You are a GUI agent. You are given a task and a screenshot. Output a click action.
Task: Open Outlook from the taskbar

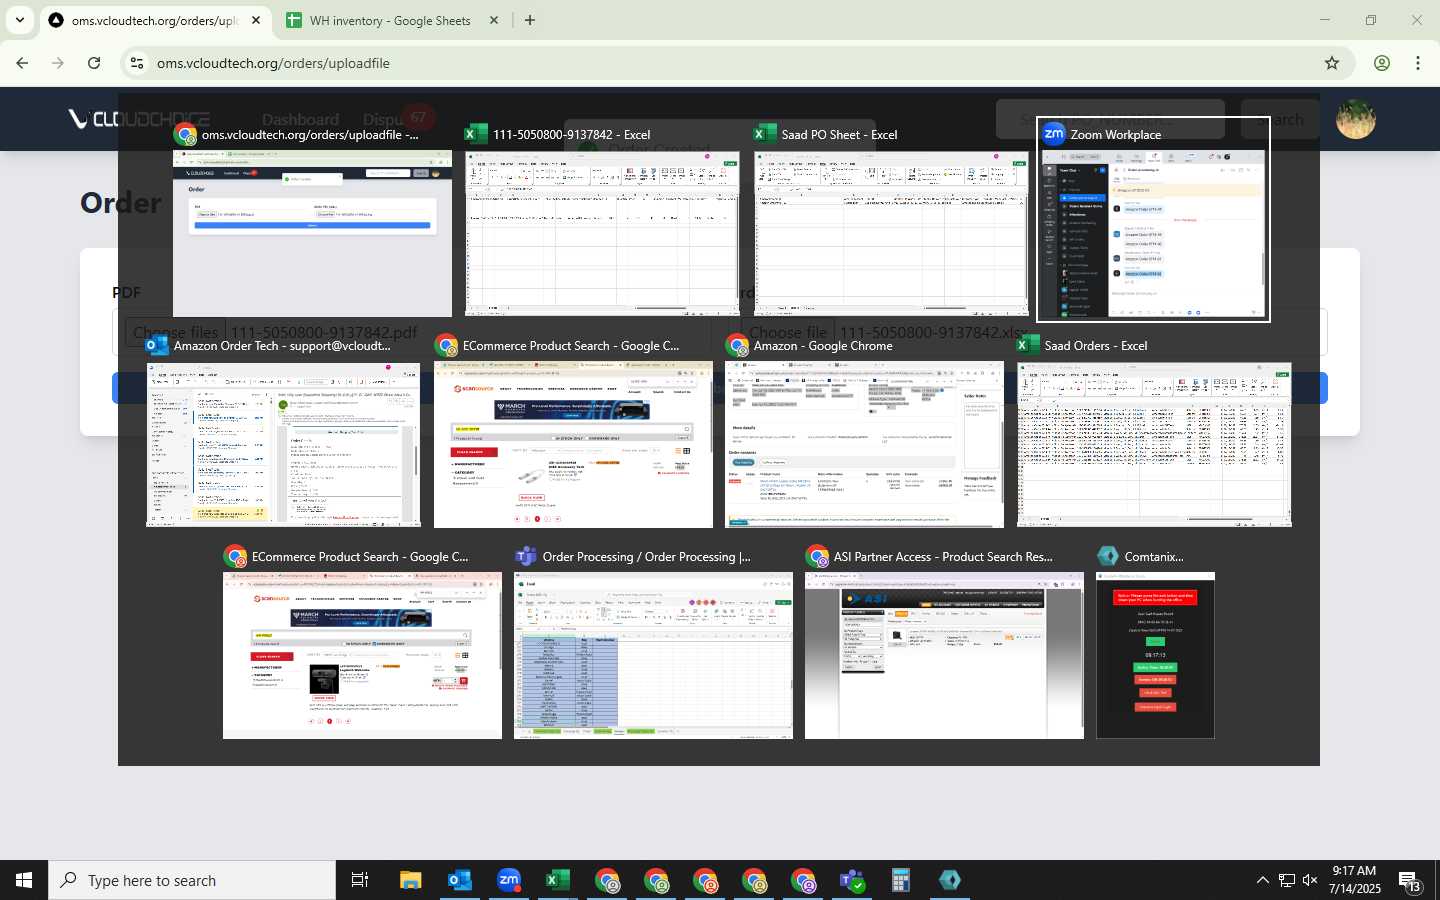point(460,880)
